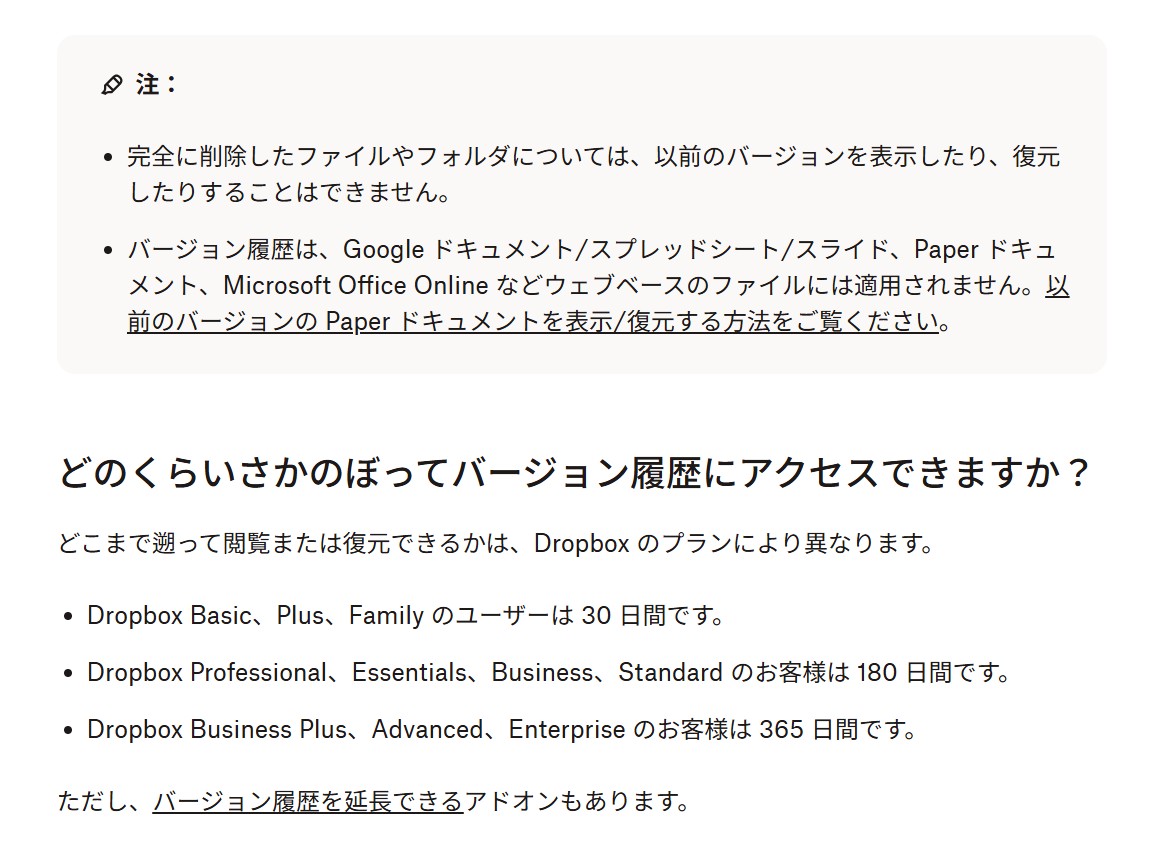Open the Paper document restore instructions link

click(x=532, y=322)
